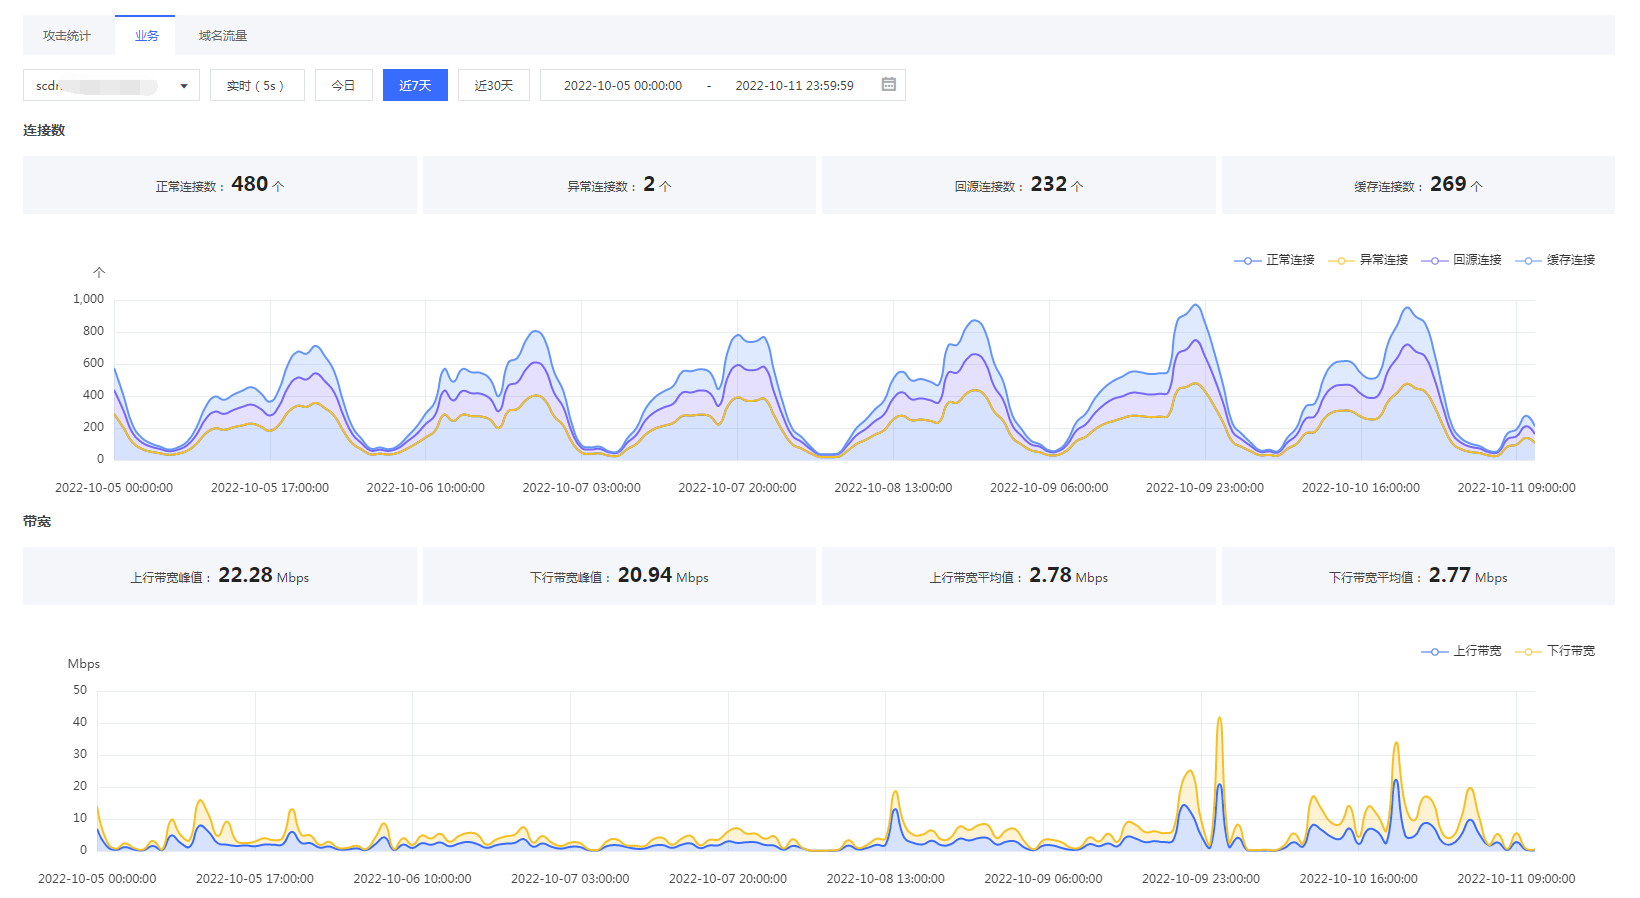Select the 业务 tab
Screen dimensions: 1640x898
(x=146, y=36)
